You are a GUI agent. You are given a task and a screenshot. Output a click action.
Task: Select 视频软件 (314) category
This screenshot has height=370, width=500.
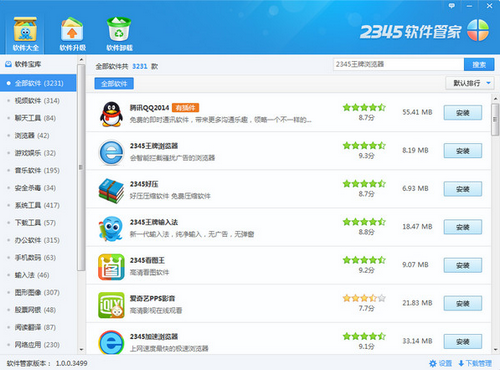tap(38, 101)
